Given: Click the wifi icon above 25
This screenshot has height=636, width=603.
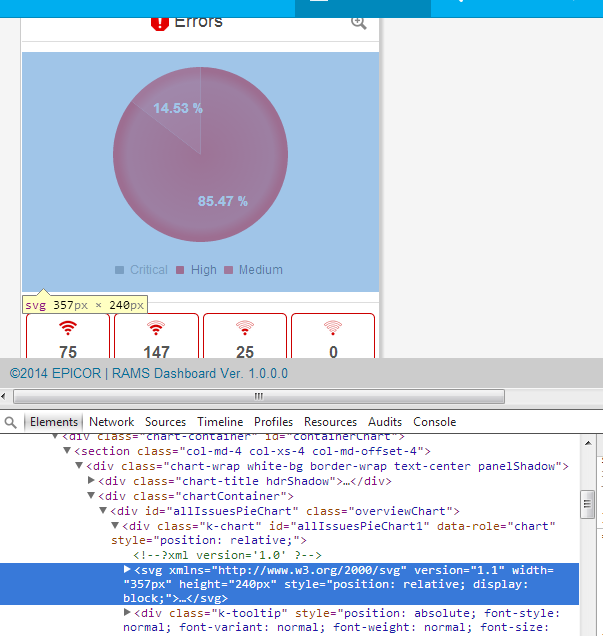Looking at the screenshot, I should click(245, 328).
